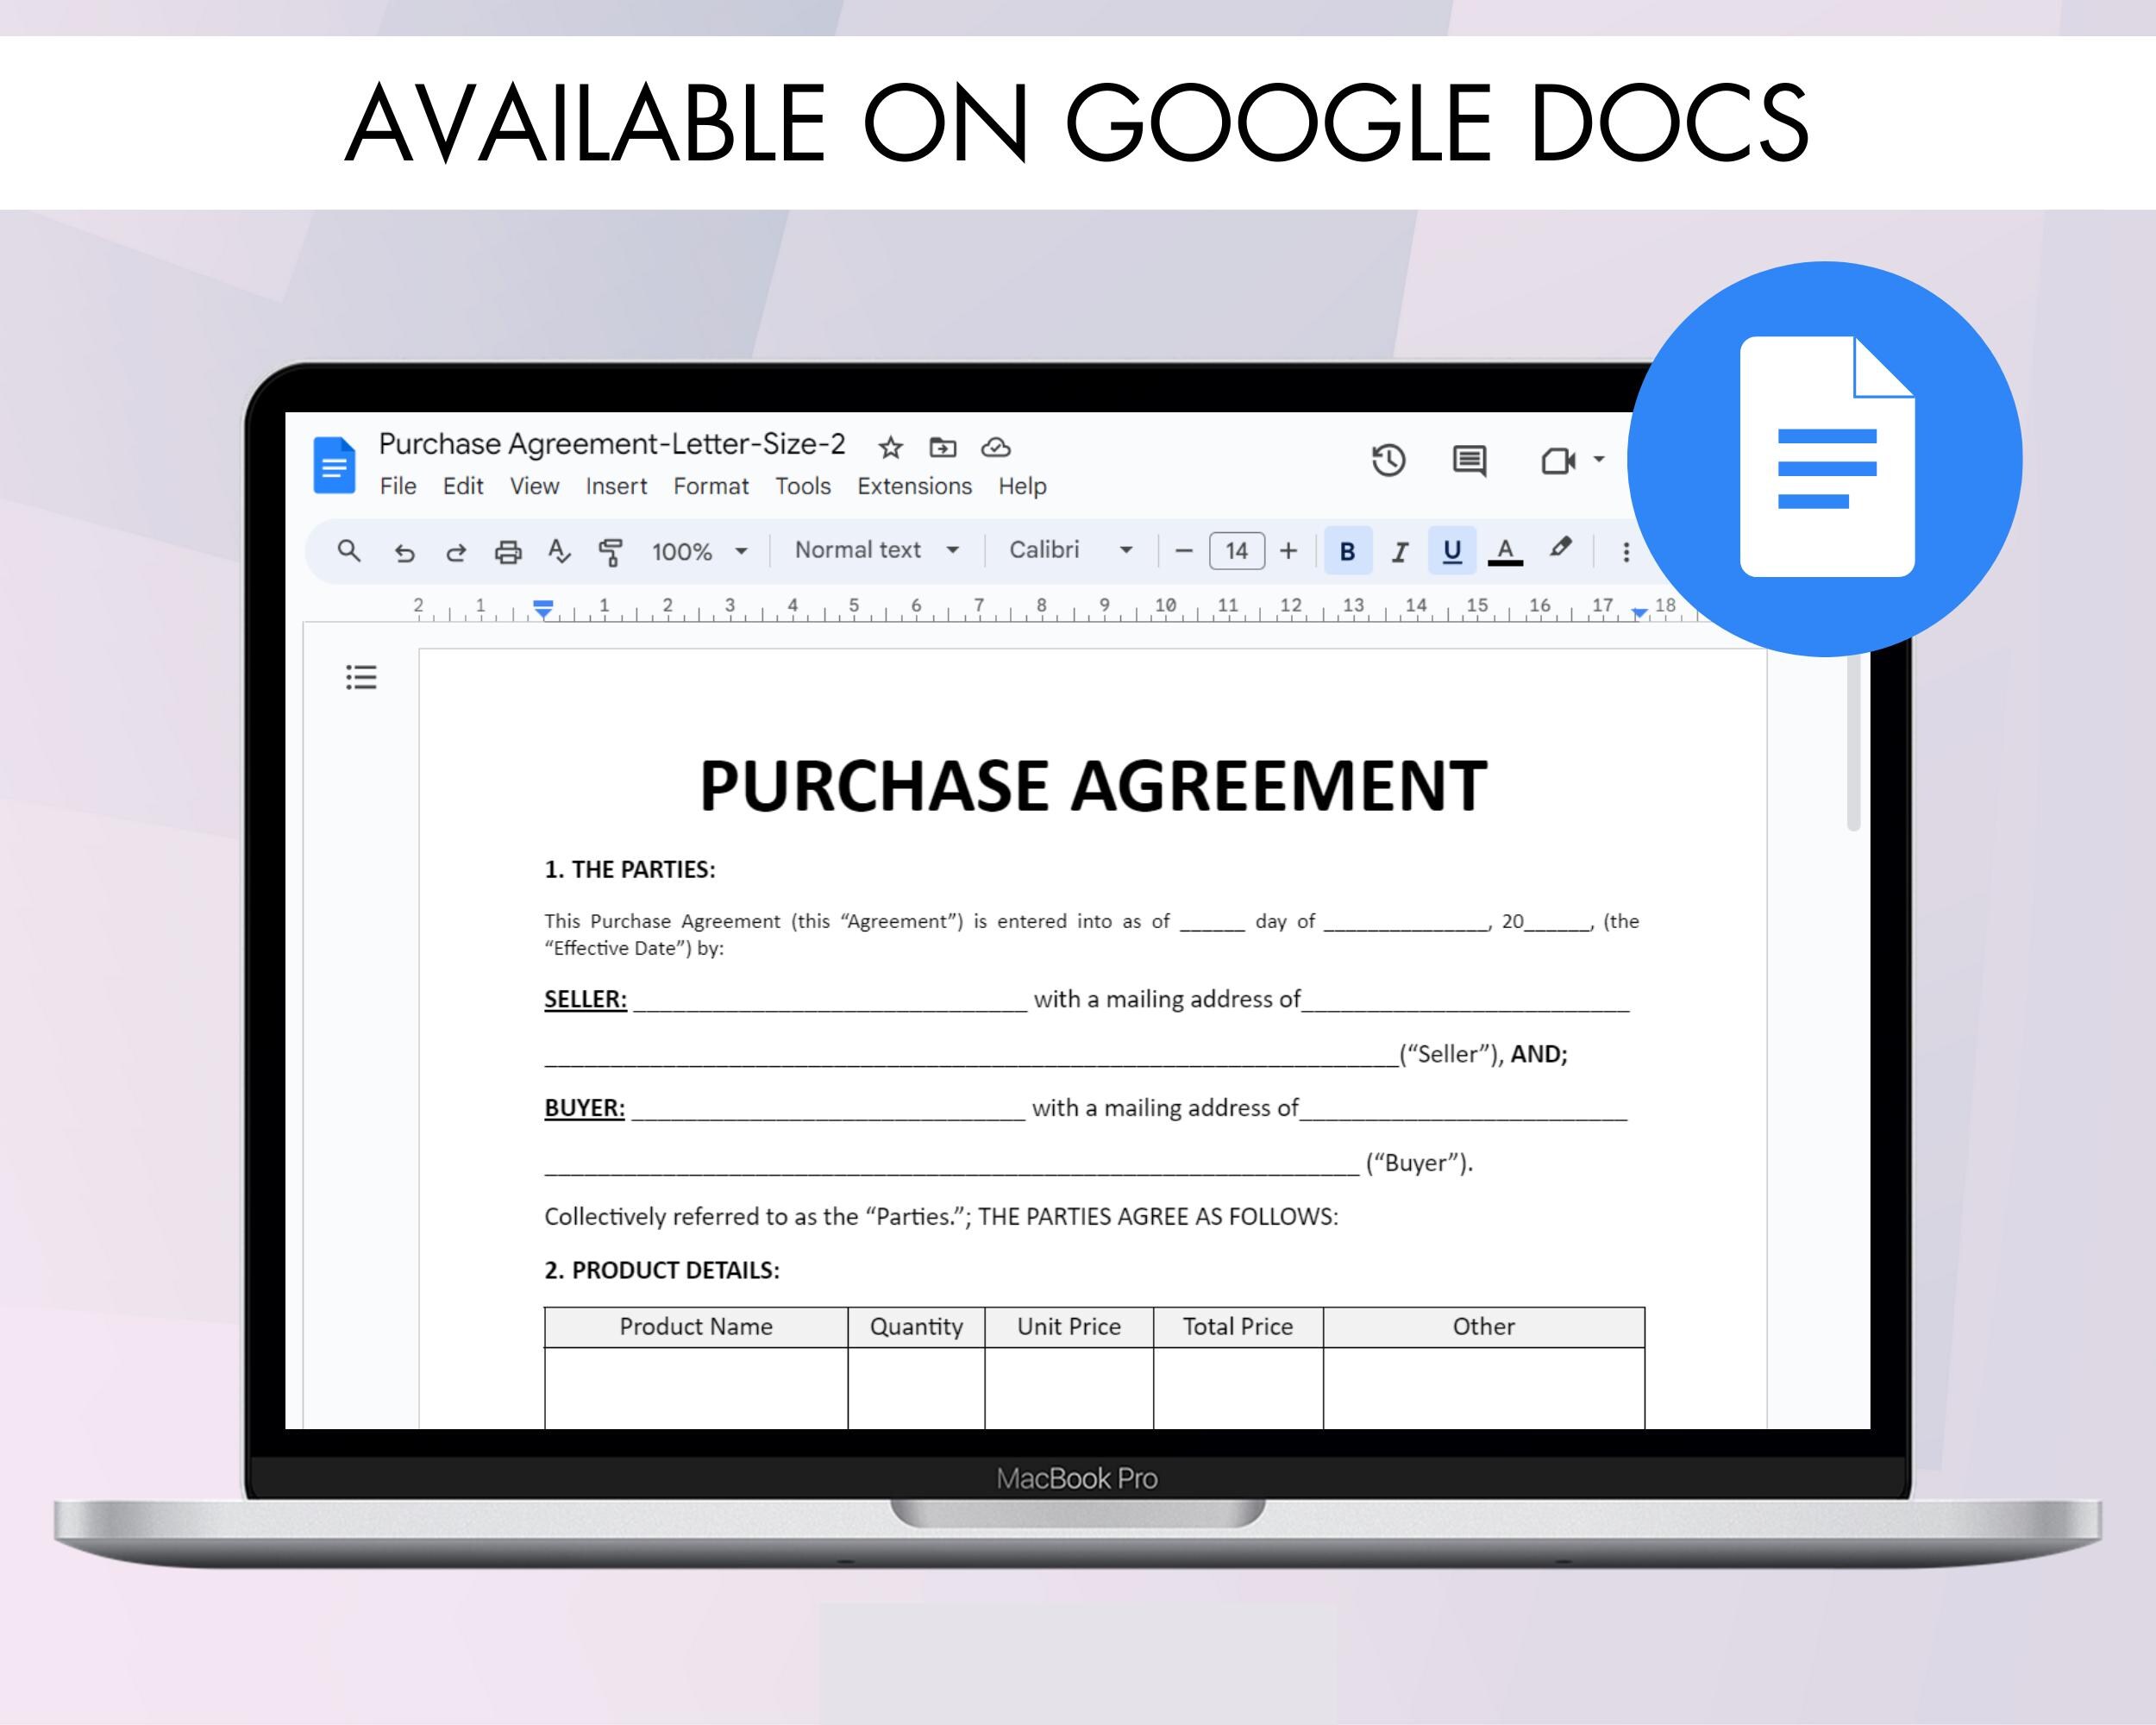Viewport: 2156px width, 1725px height.
Task: Open the Format menu
Action: 711,486
